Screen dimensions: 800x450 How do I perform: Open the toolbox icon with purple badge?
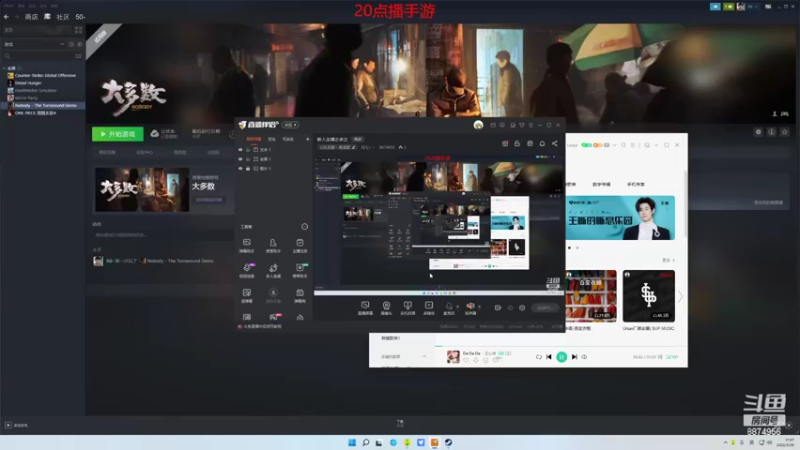click(x=247, y=270)
